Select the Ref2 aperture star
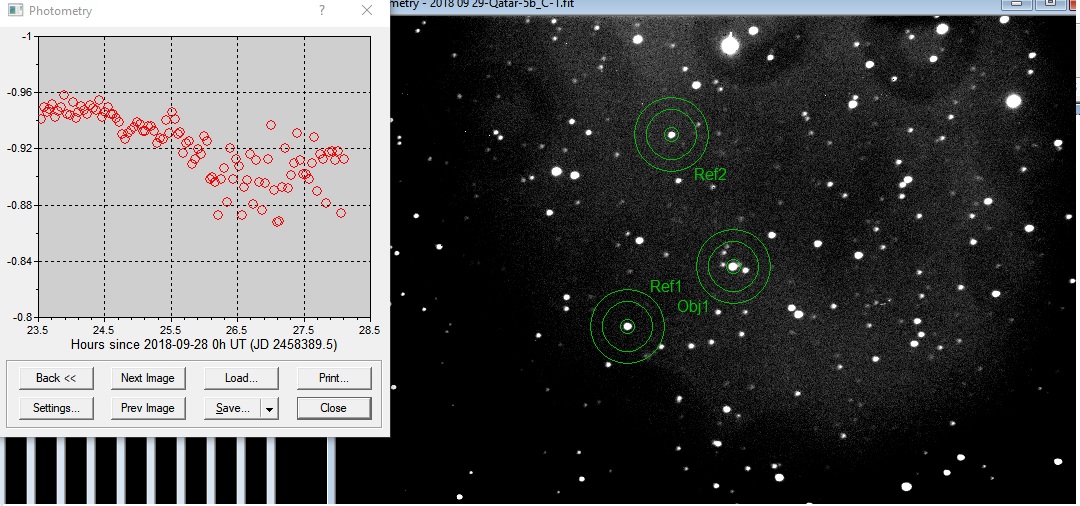The height and width of the screenshot is (506, 1080). [671, 134]
